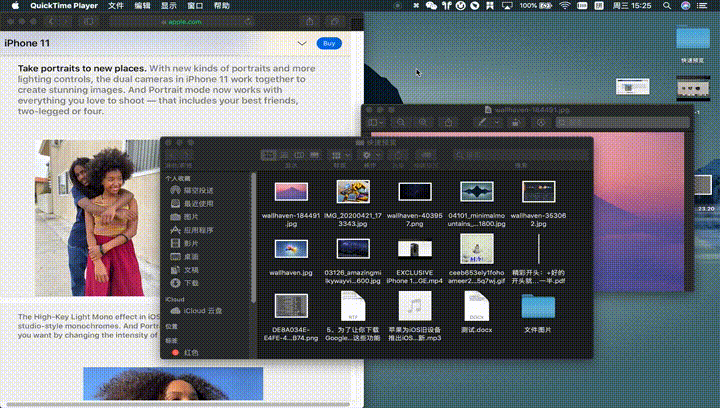Click zoom in in Preview window
This screenshot has height=408, width=720.
[422, 122]
